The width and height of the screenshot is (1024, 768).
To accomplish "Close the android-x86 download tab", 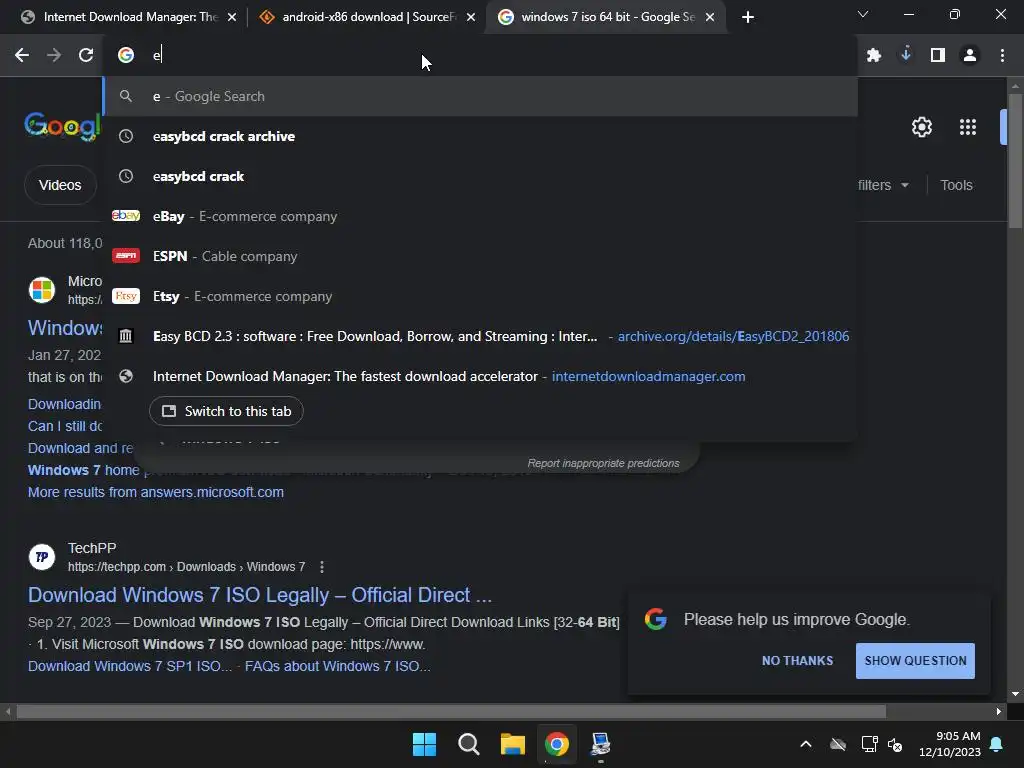I will 471,17.
